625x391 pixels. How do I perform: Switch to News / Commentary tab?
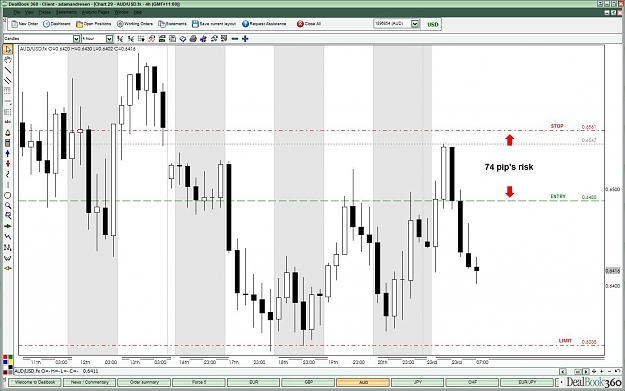click(x=89, y=383)
